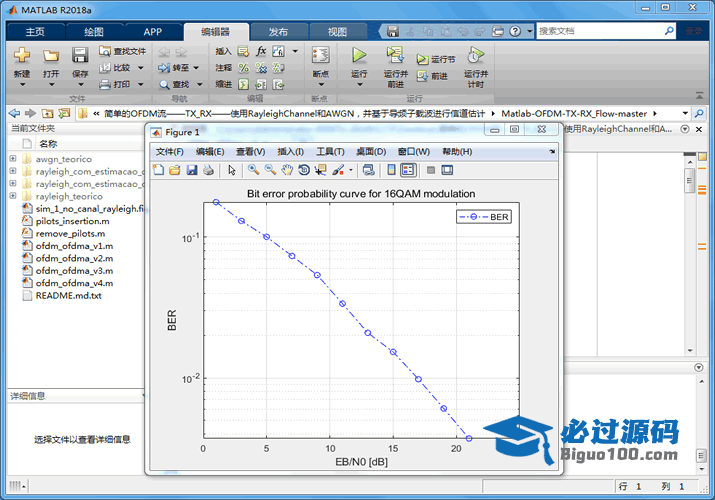Expand rayleigh_com_estimacao first folder
715x500 pixels.
click(x=13, y=171)
